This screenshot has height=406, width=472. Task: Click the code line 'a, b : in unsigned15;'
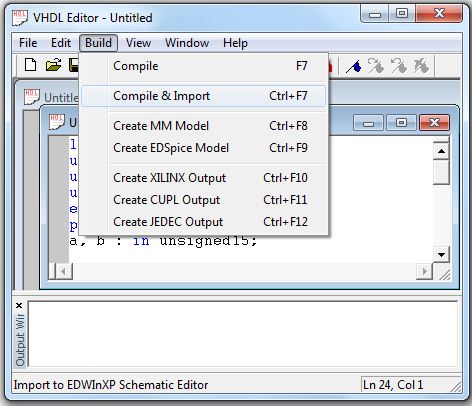point(163,241)
